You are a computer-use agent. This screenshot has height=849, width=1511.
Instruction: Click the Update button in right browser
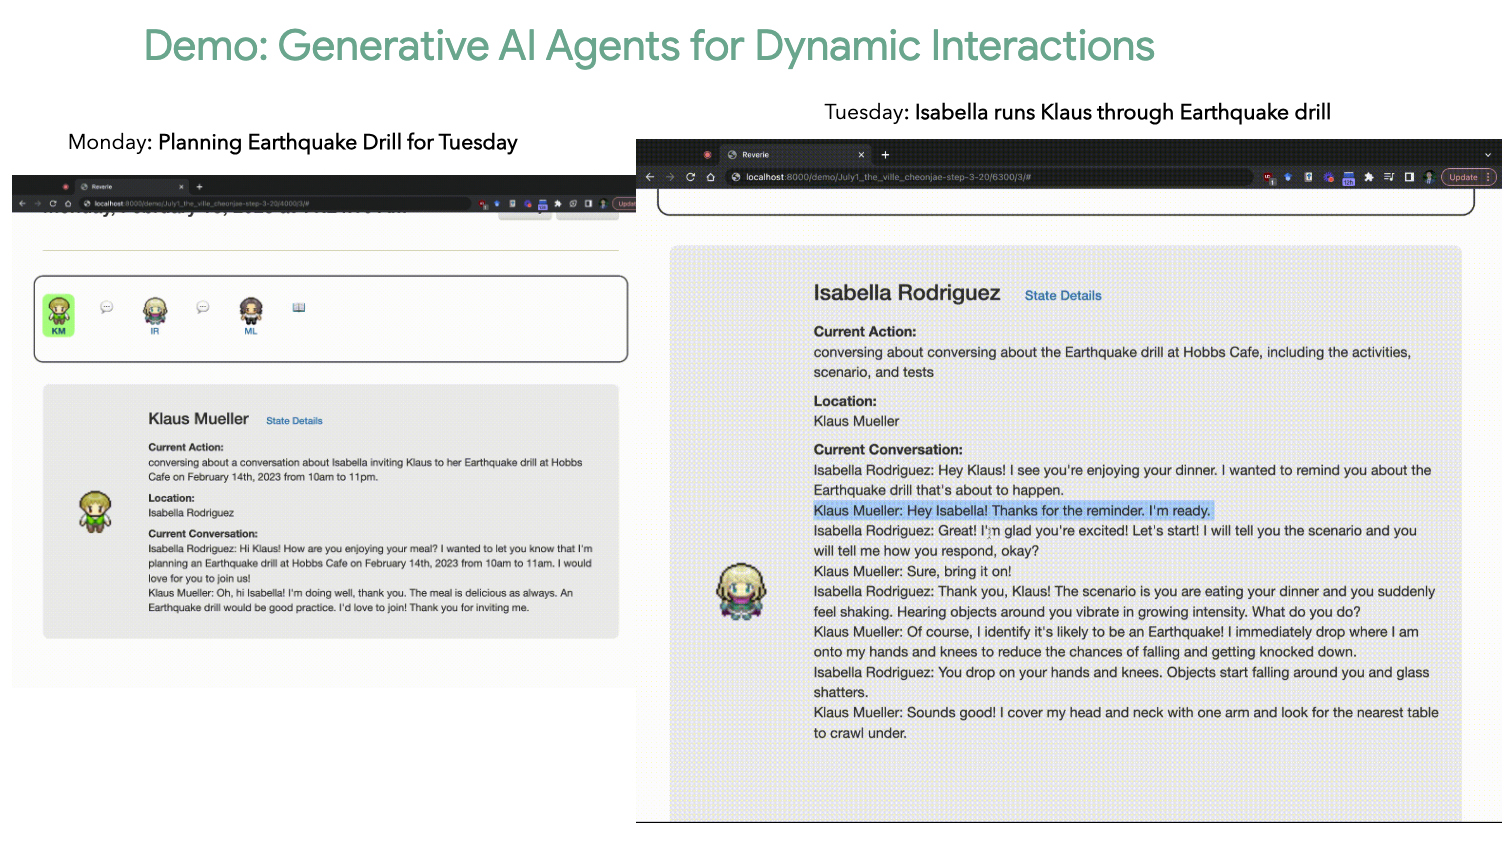[x=1468, y=177]
